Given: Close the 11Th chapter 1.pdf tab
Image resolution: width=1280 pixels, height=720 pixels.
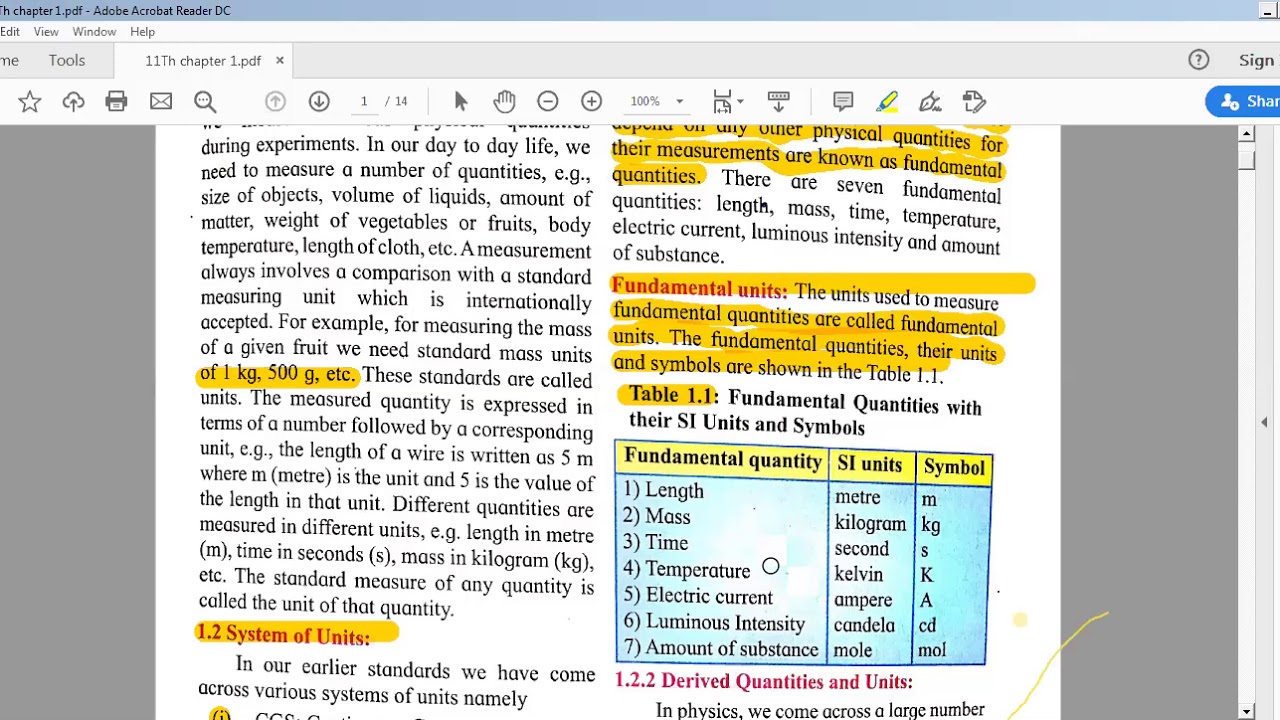Looking at the screenshot, I should coord(280,61).
